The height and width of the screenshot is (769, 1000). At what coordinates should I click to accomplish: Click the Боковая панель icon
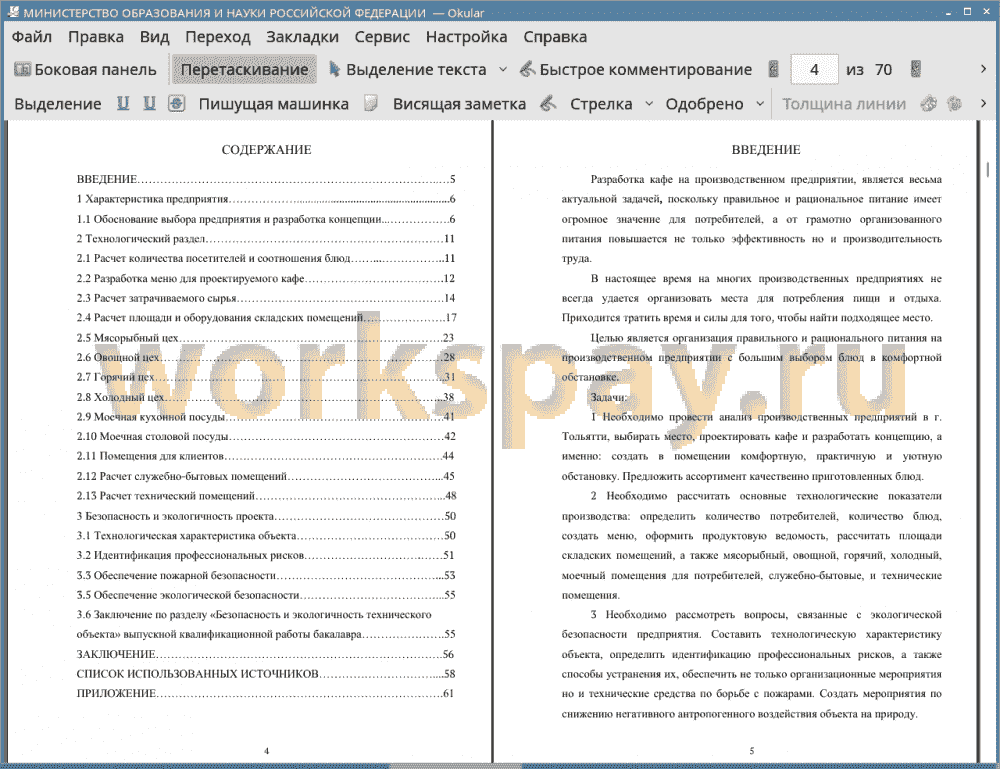tap(22, 69)
